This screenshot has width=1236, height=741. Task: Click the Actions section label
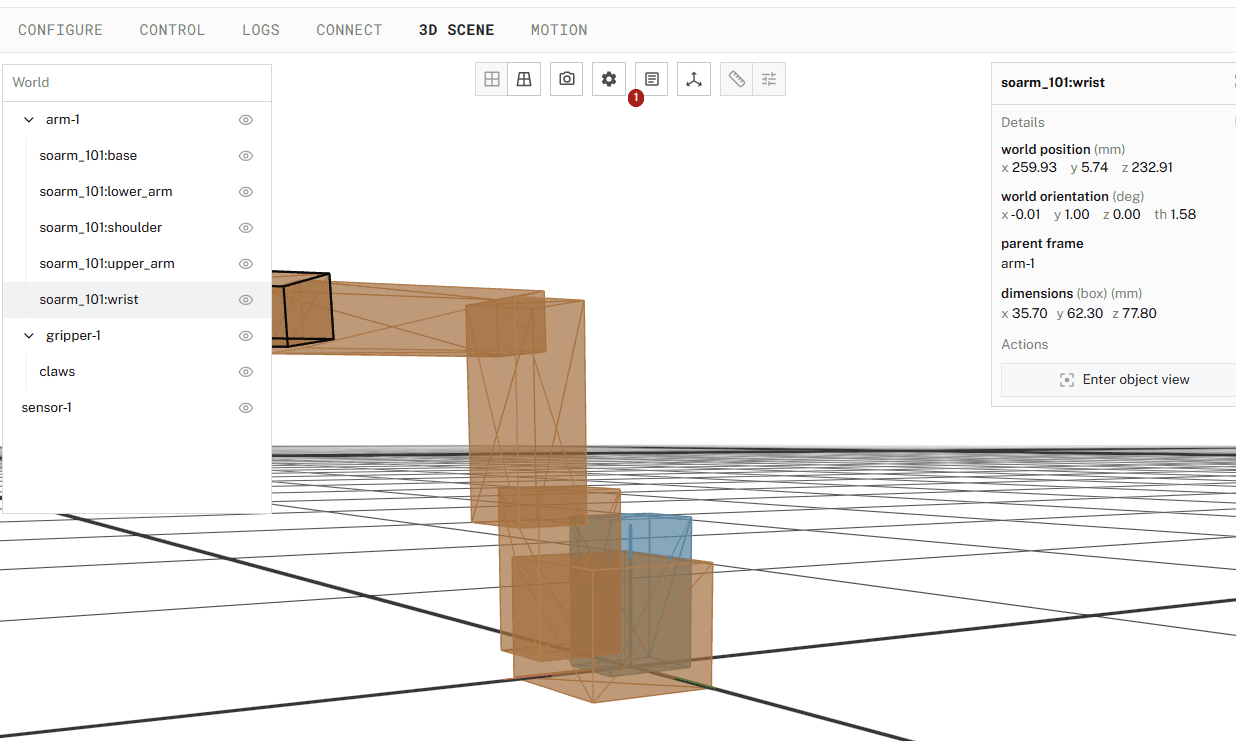(1025, 345)
